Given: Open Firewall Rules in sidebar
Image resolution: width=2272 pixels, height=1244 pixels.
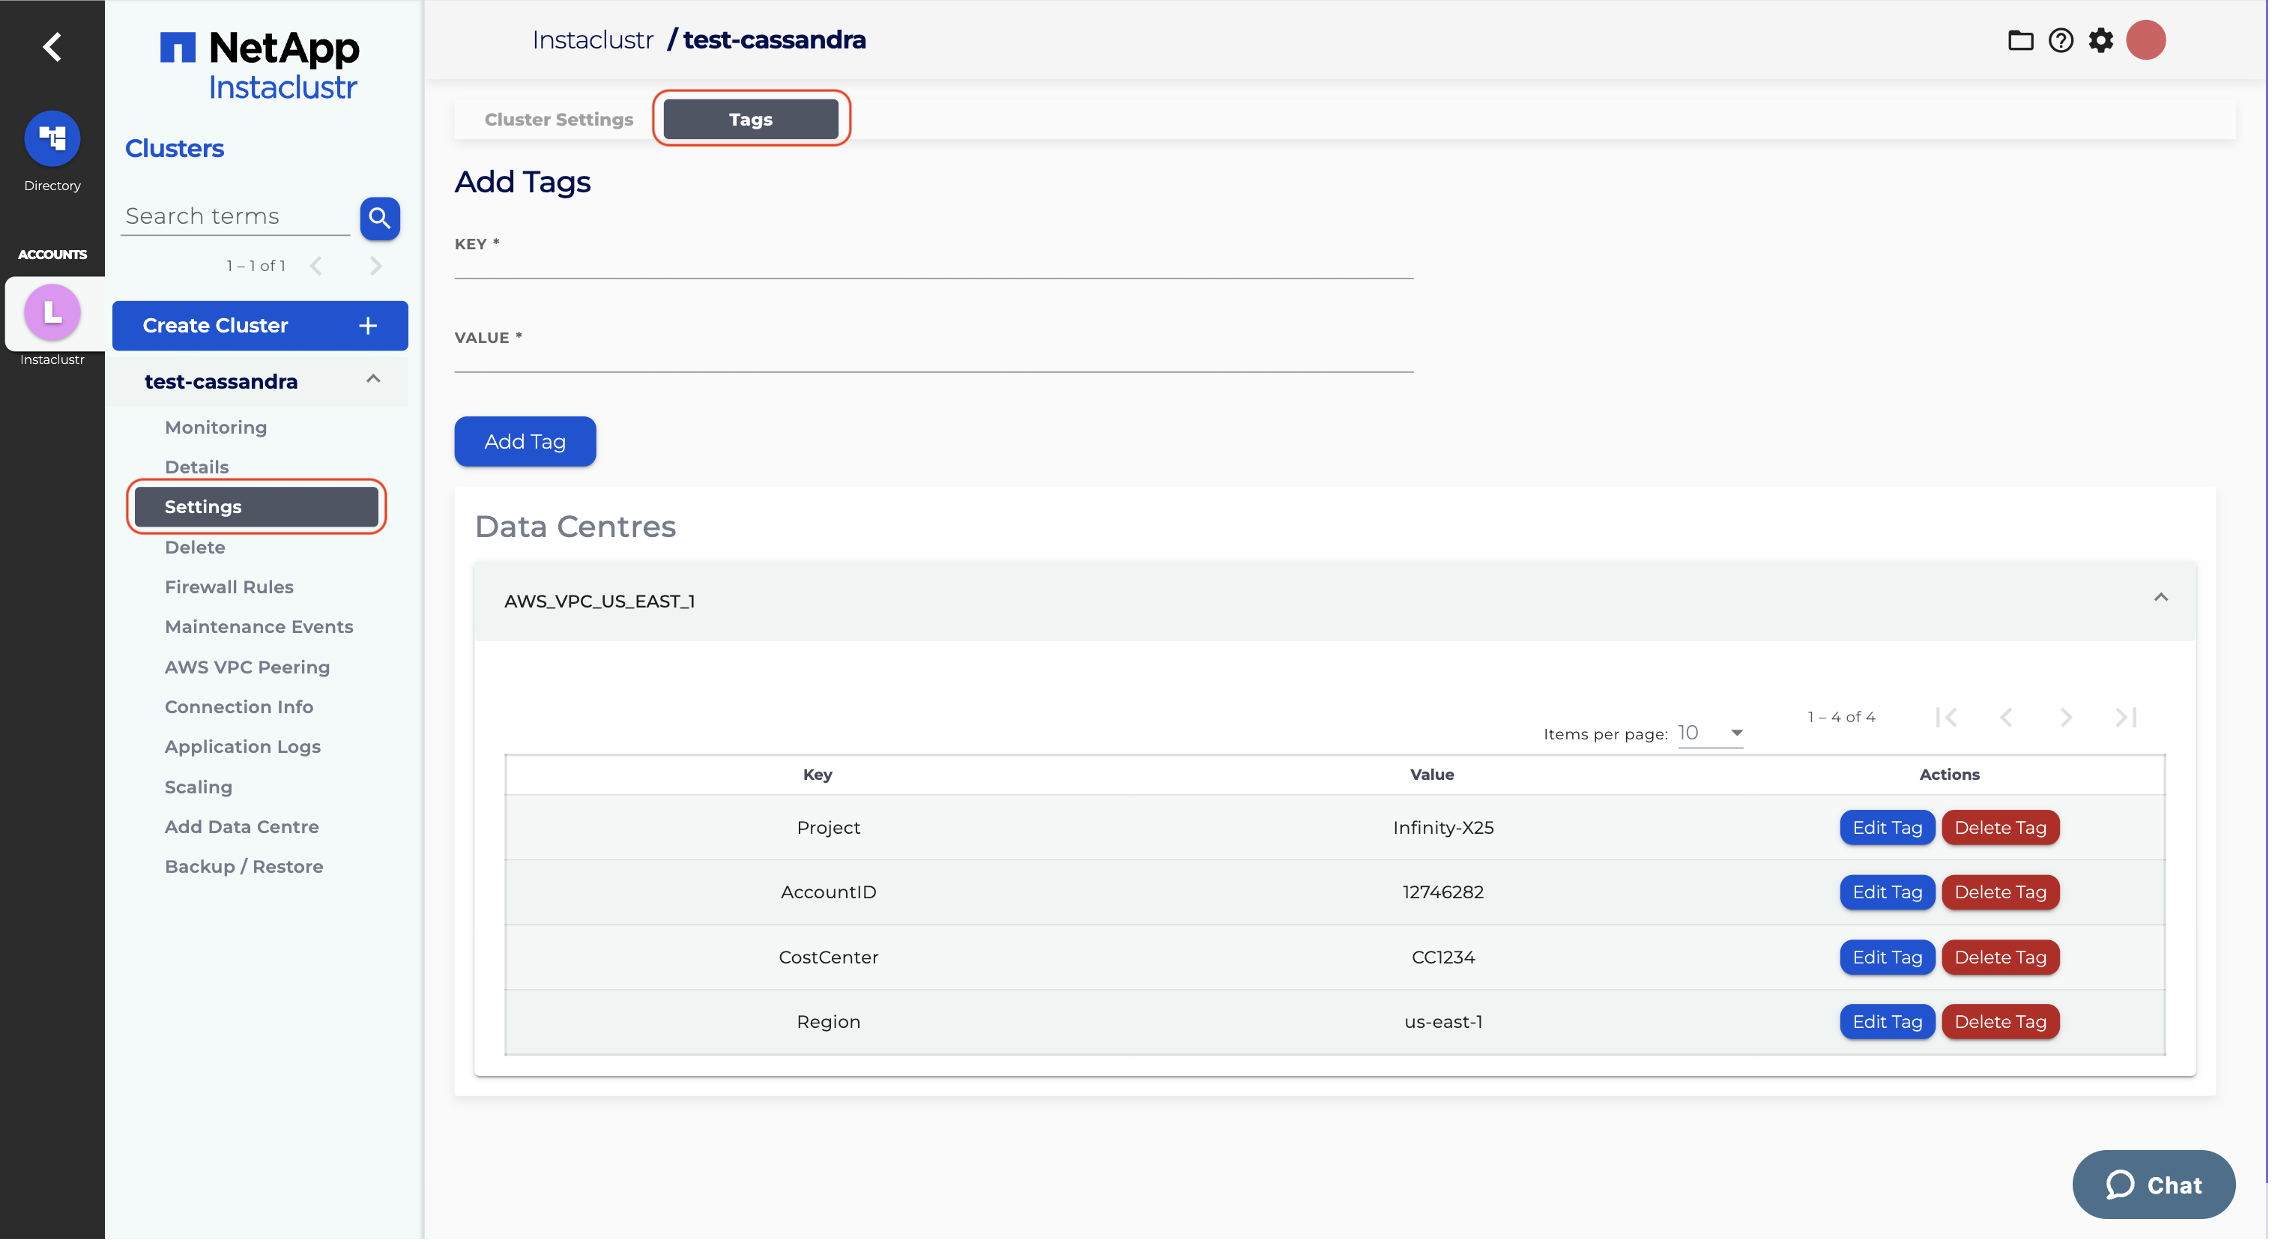Looking at the screenshot, I should tap(229, 587).
